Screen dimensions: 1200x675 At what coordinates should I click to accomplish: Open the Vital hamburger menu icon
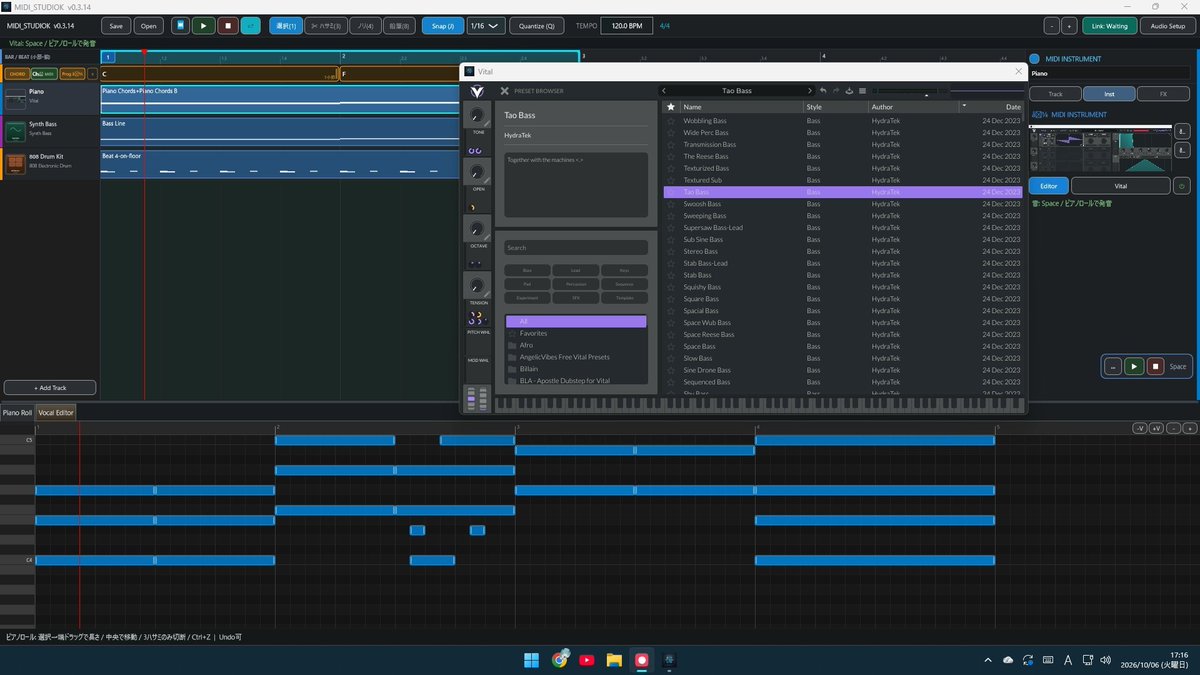[862, 91]
